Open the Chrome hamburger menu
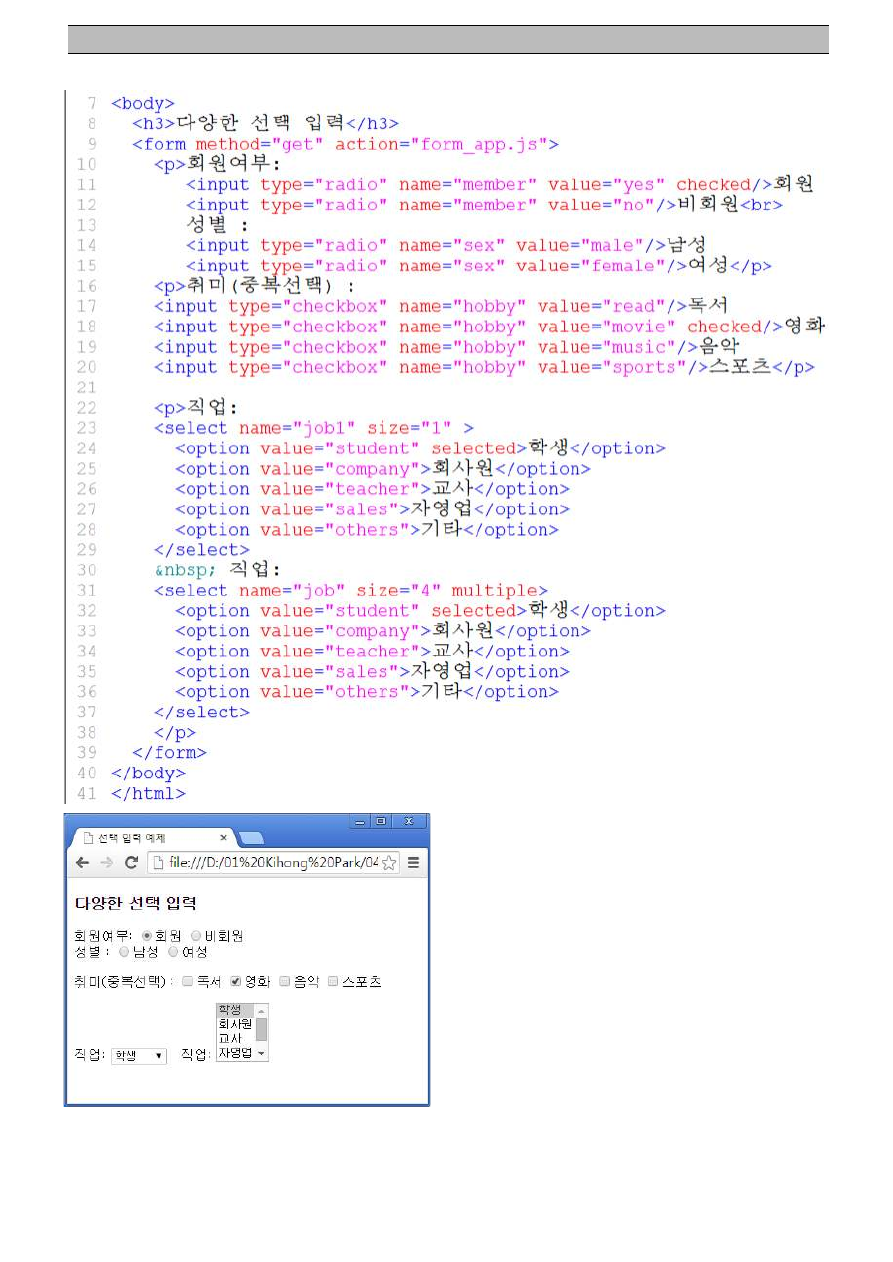Image resolution: width=893 pixels, height=1262 pixels. (413, 863)
